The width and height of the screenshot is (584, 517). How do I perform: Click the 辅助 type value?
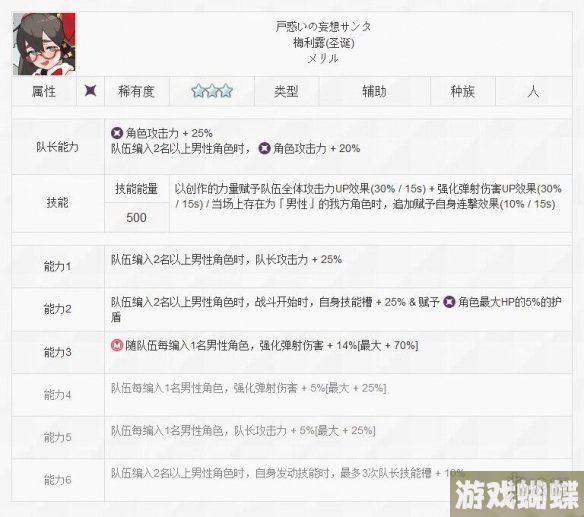[374, 91]
